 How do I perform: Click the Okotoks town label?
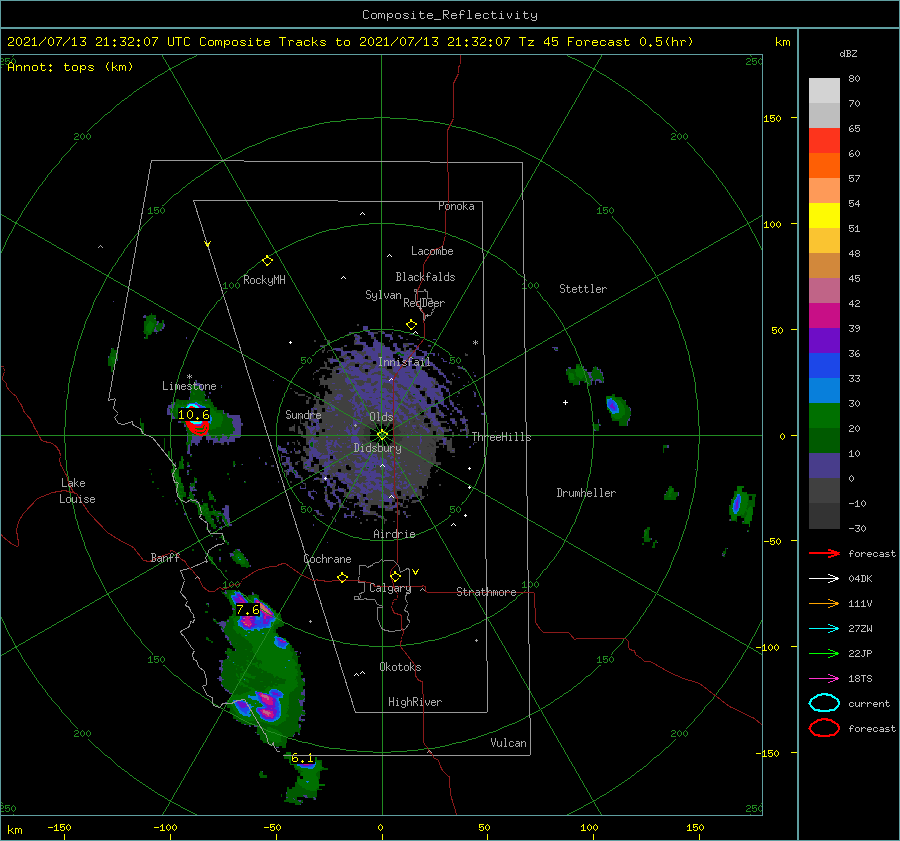tap(400, 667)
